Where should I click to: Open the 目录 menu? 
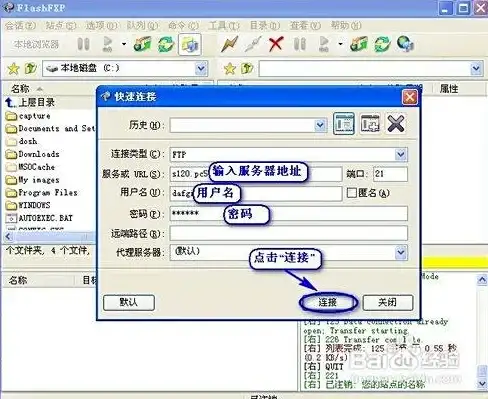[x=265, y=25]
